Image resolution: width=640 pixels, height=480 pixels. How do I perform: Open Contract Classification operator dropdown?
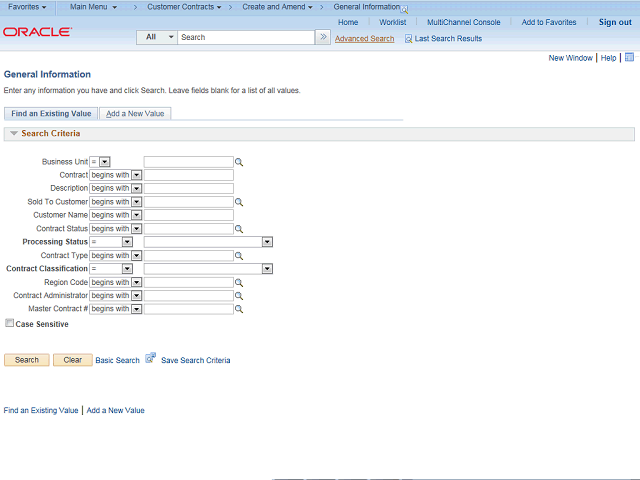127,269
